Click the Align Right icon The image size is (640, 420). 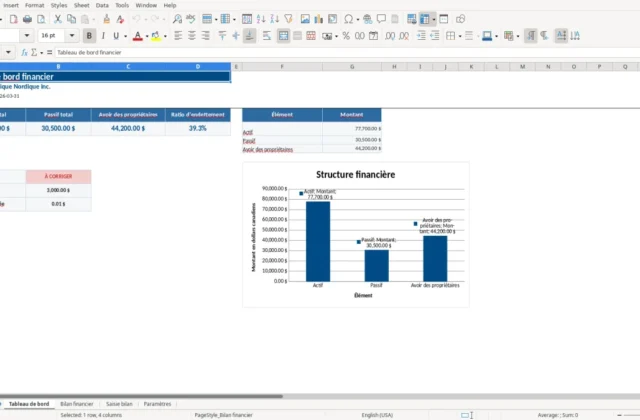(x=205, y=36)
